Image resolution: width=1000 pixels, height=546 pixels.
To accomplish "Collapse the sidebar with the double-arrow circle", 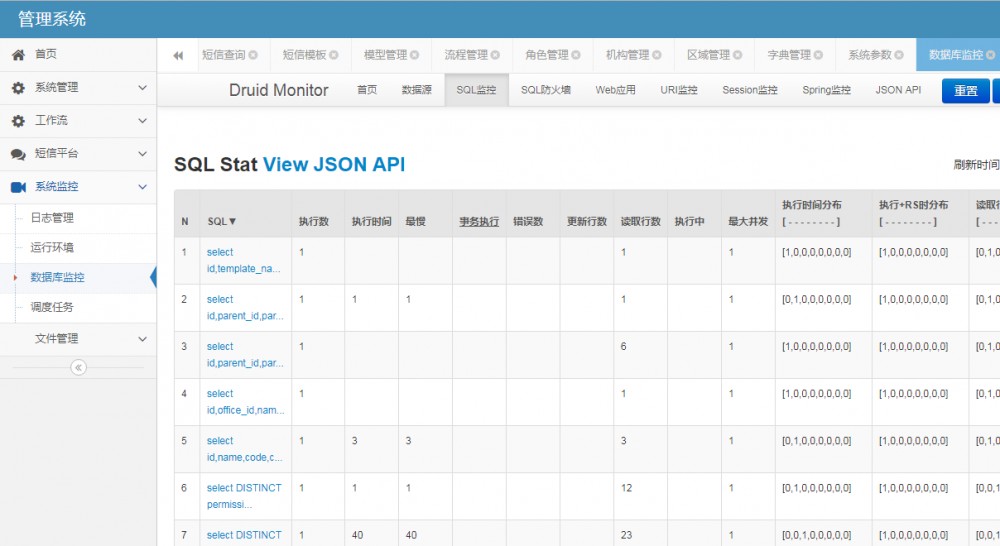I will pyautogui.click(x=78, y=367).
